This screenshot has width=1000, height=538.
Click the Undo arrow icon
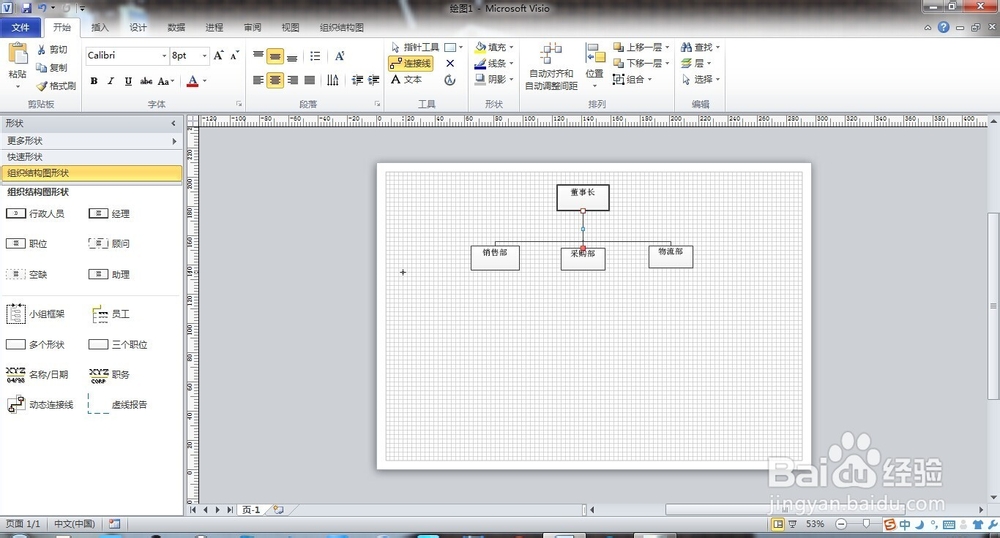(42, 8)
